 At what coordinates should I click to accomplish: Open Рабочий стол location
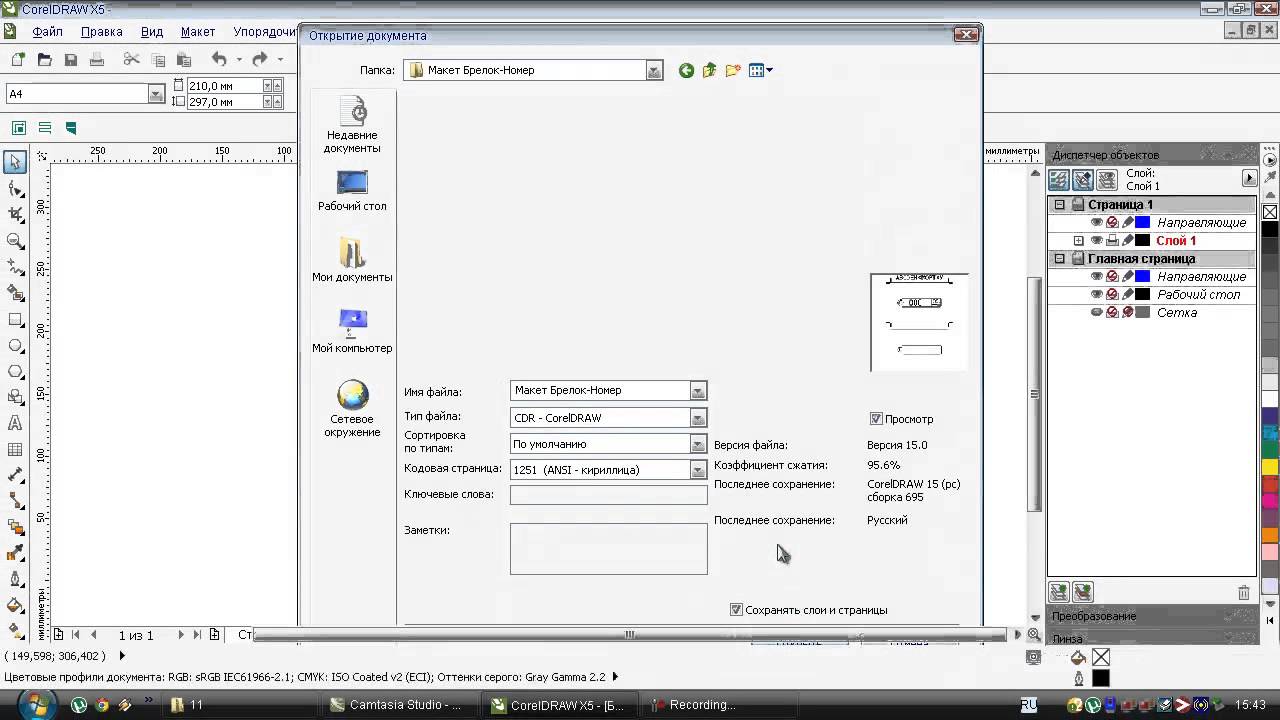pyautogui.click(x=352, y=190)
